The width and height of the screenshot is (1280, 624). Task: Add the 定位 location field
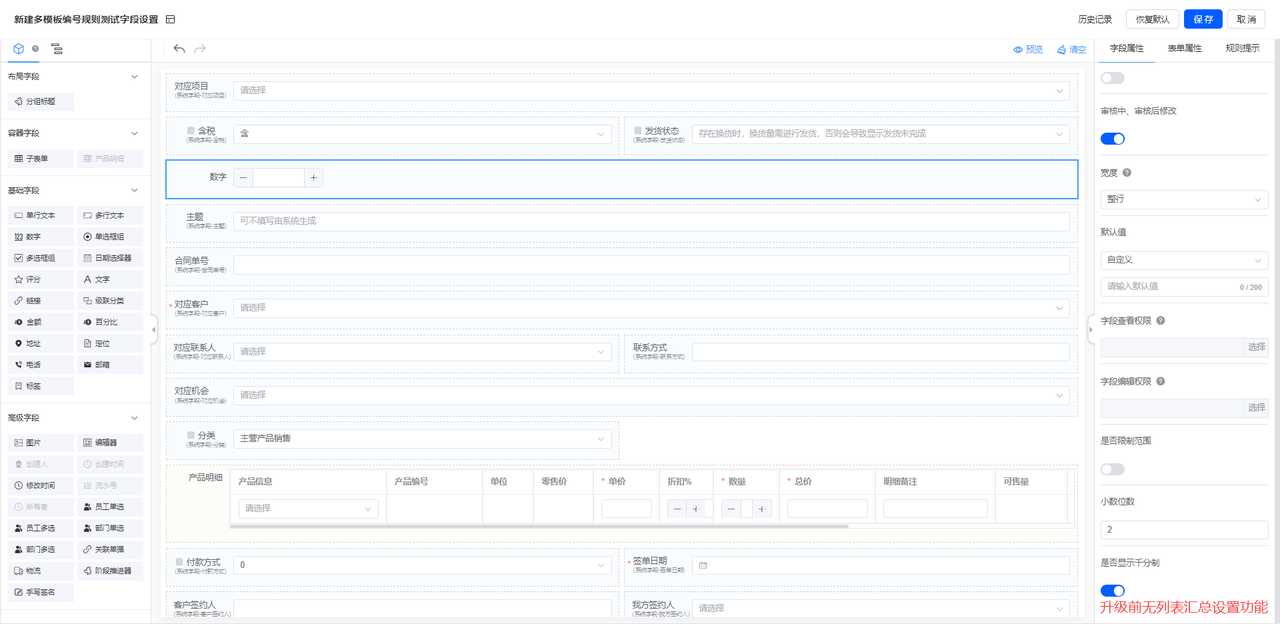(x=110, y=343)
